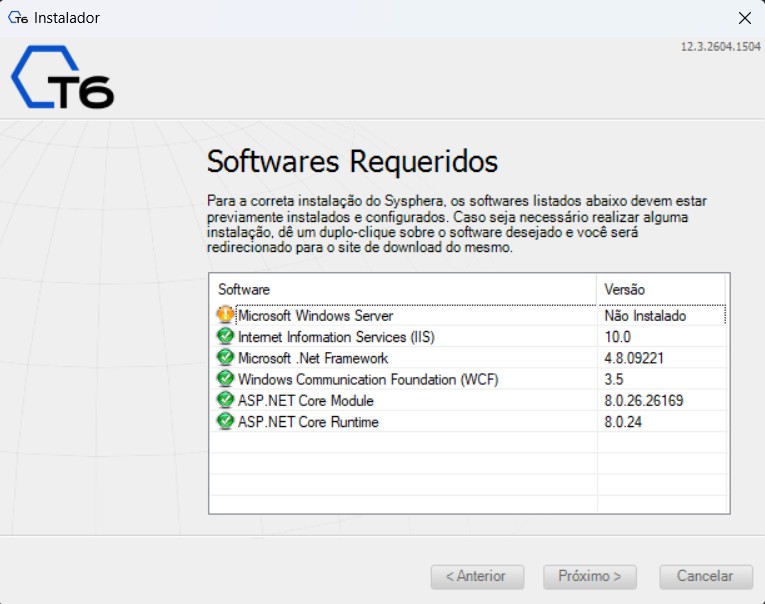Select the ASP.NET Core Runtime row
Viewport: 765px width, 604px height.
tap(468, 422)
